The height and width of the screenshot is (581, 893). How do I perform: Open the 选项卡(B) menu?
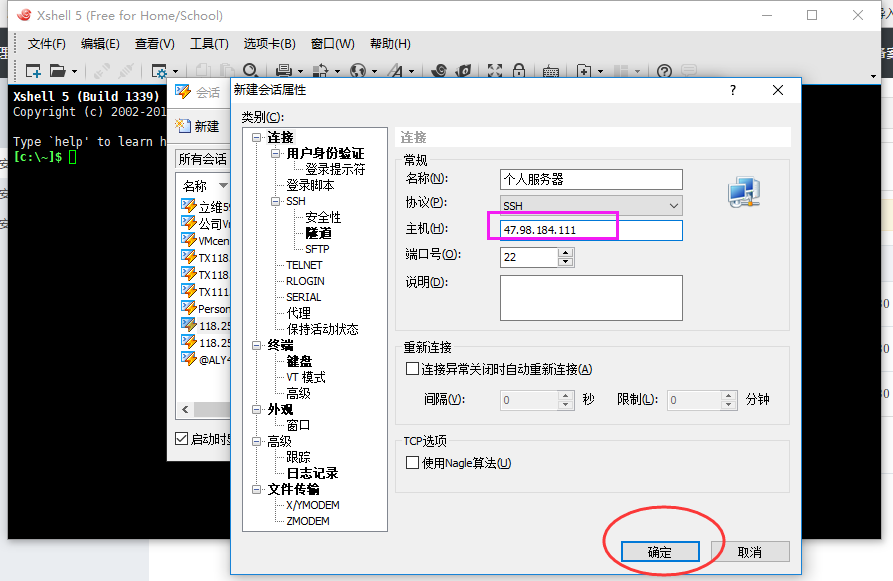[x=269, y=44]
